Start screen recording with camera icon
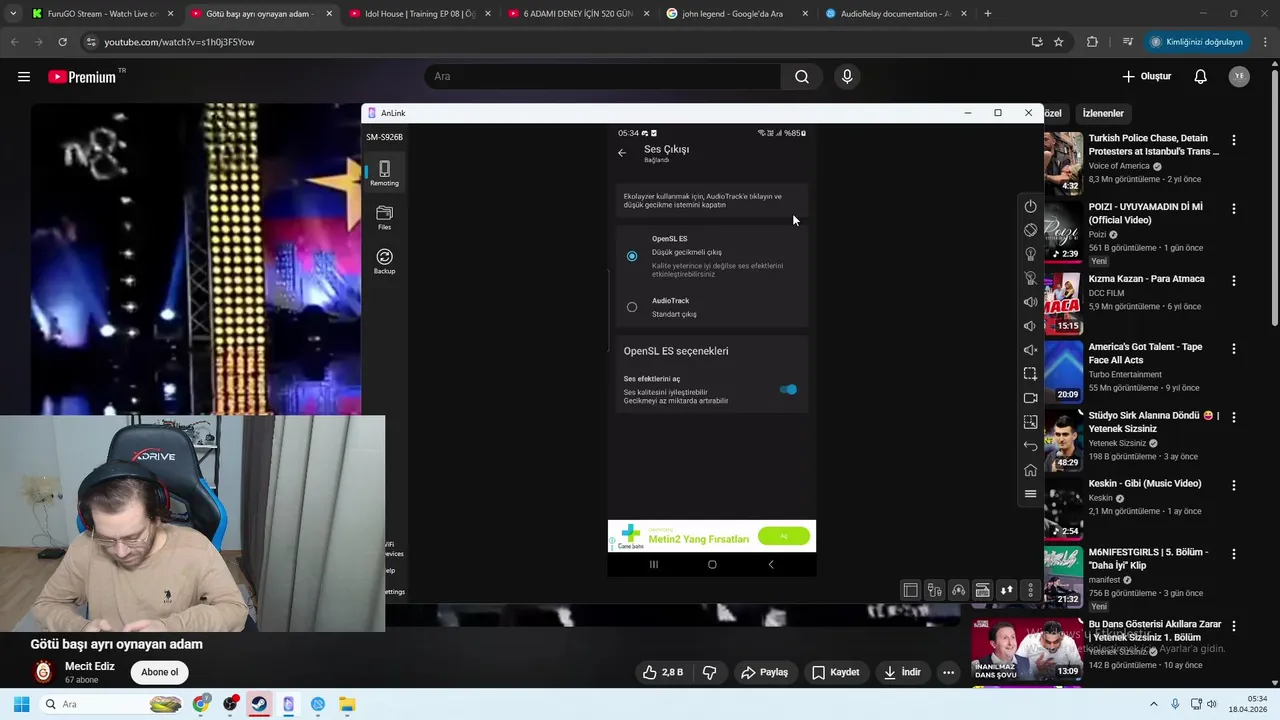Image resolution: width=1280 pixels, height=720 pixels. (1030, 398)
